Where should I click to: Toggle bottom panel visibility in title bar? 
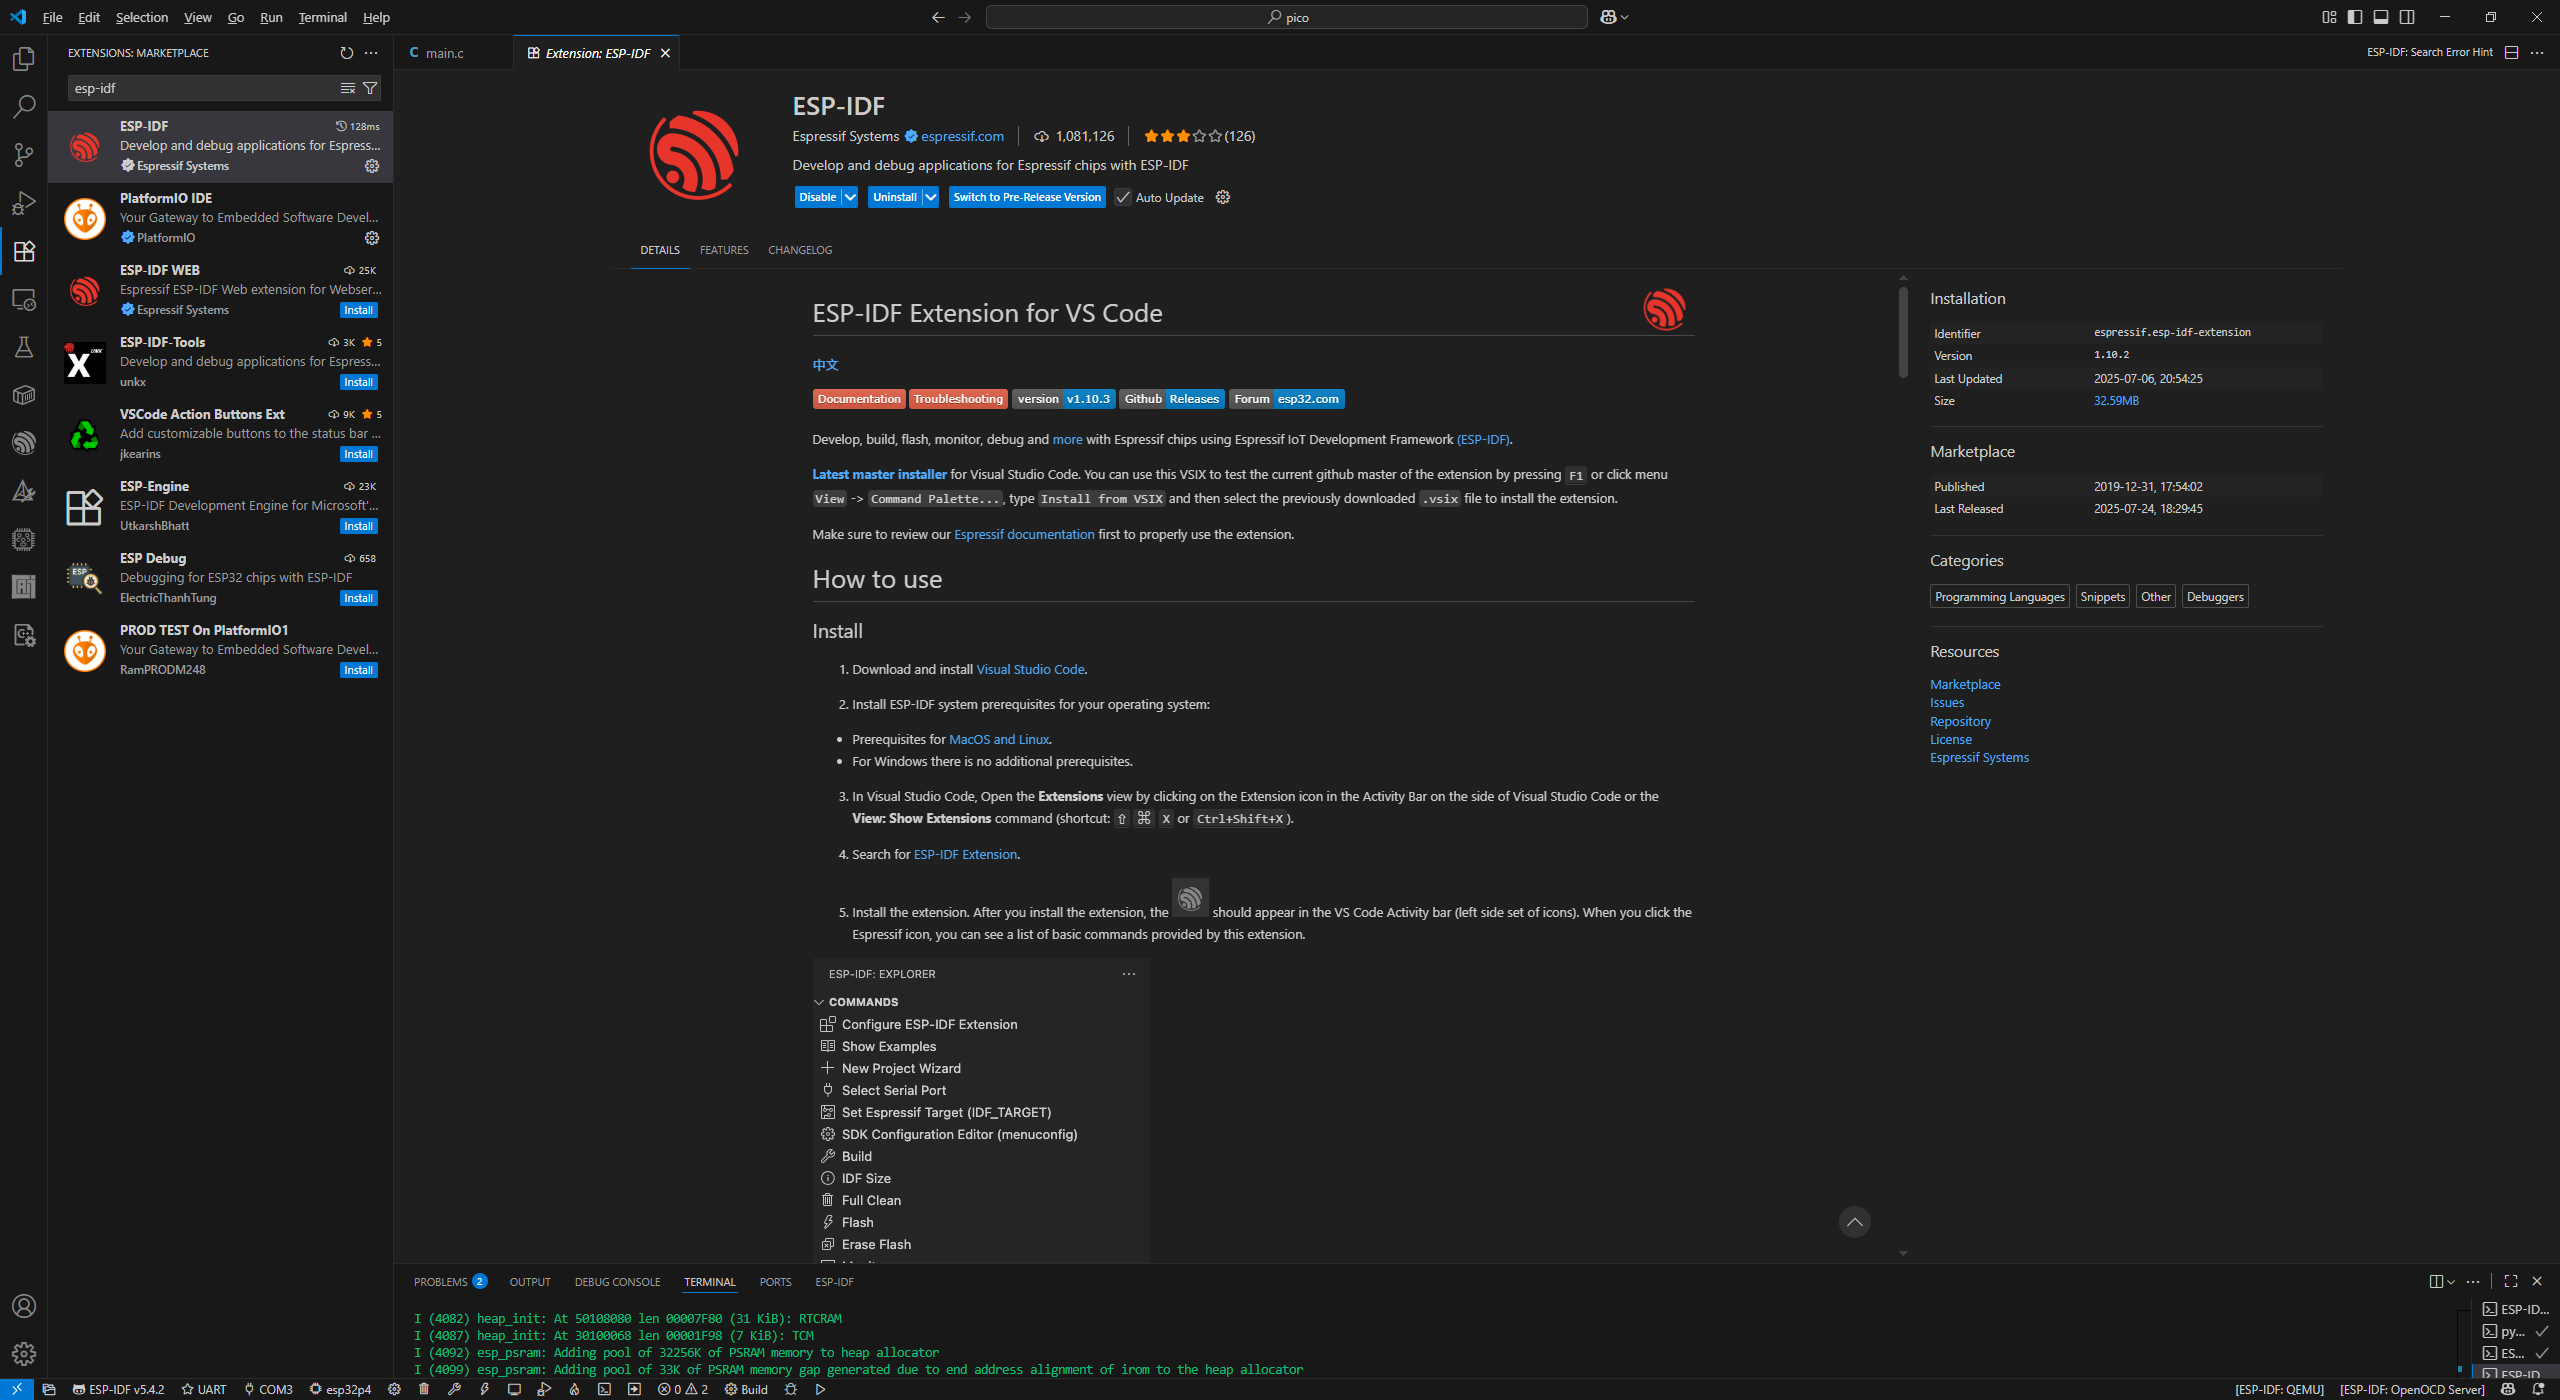(x=2381, y=17)
